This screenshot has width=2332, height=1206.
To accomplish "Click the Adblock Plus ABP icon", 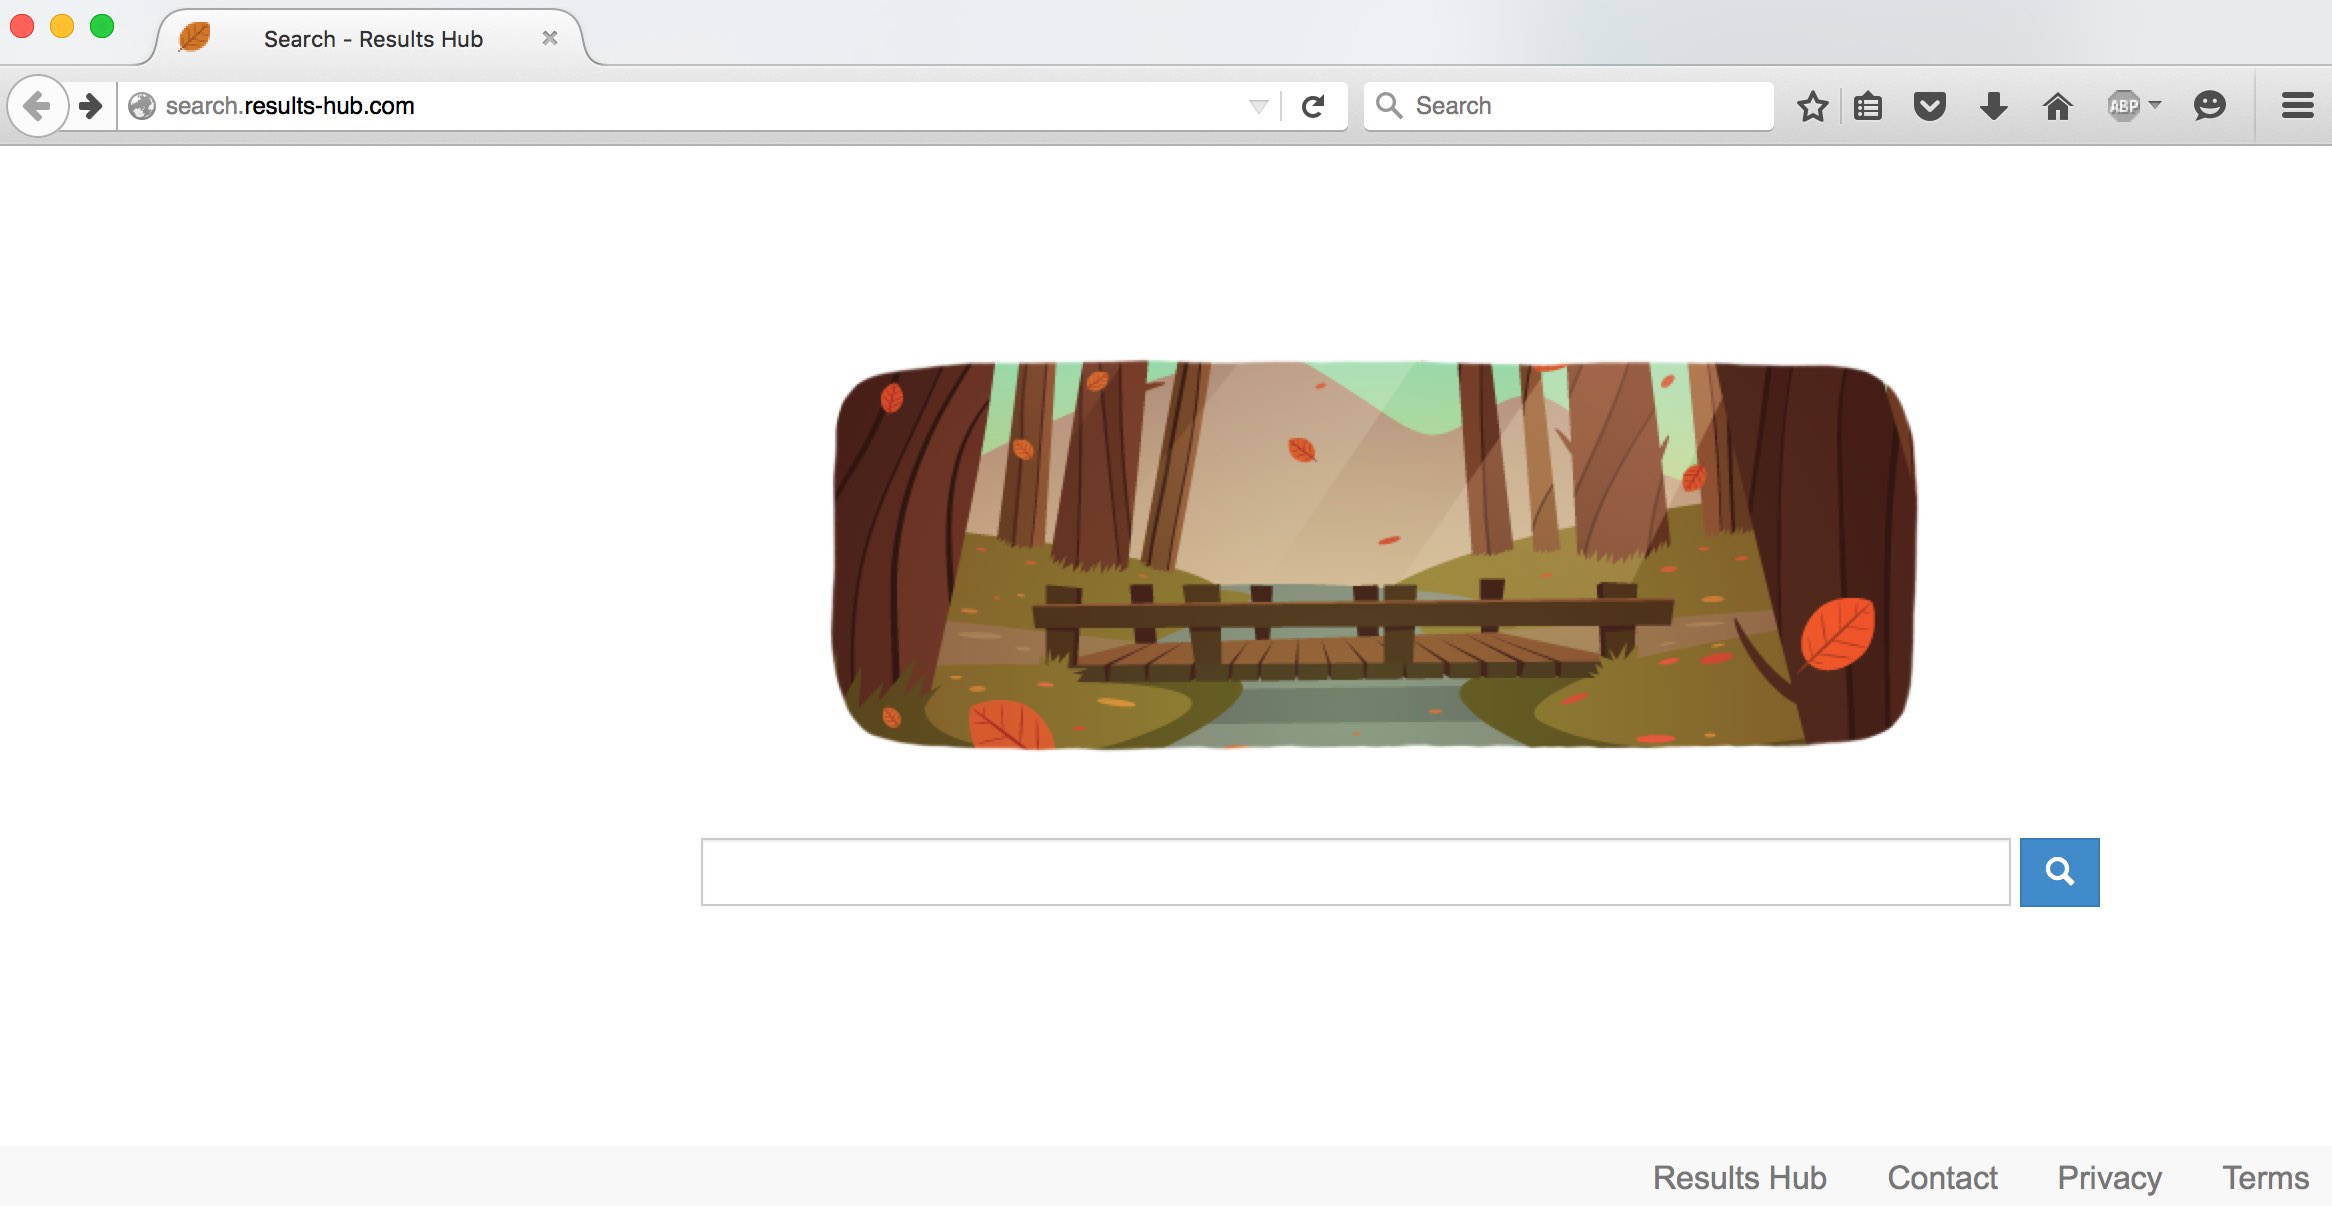I will [x=2123, y=106].
